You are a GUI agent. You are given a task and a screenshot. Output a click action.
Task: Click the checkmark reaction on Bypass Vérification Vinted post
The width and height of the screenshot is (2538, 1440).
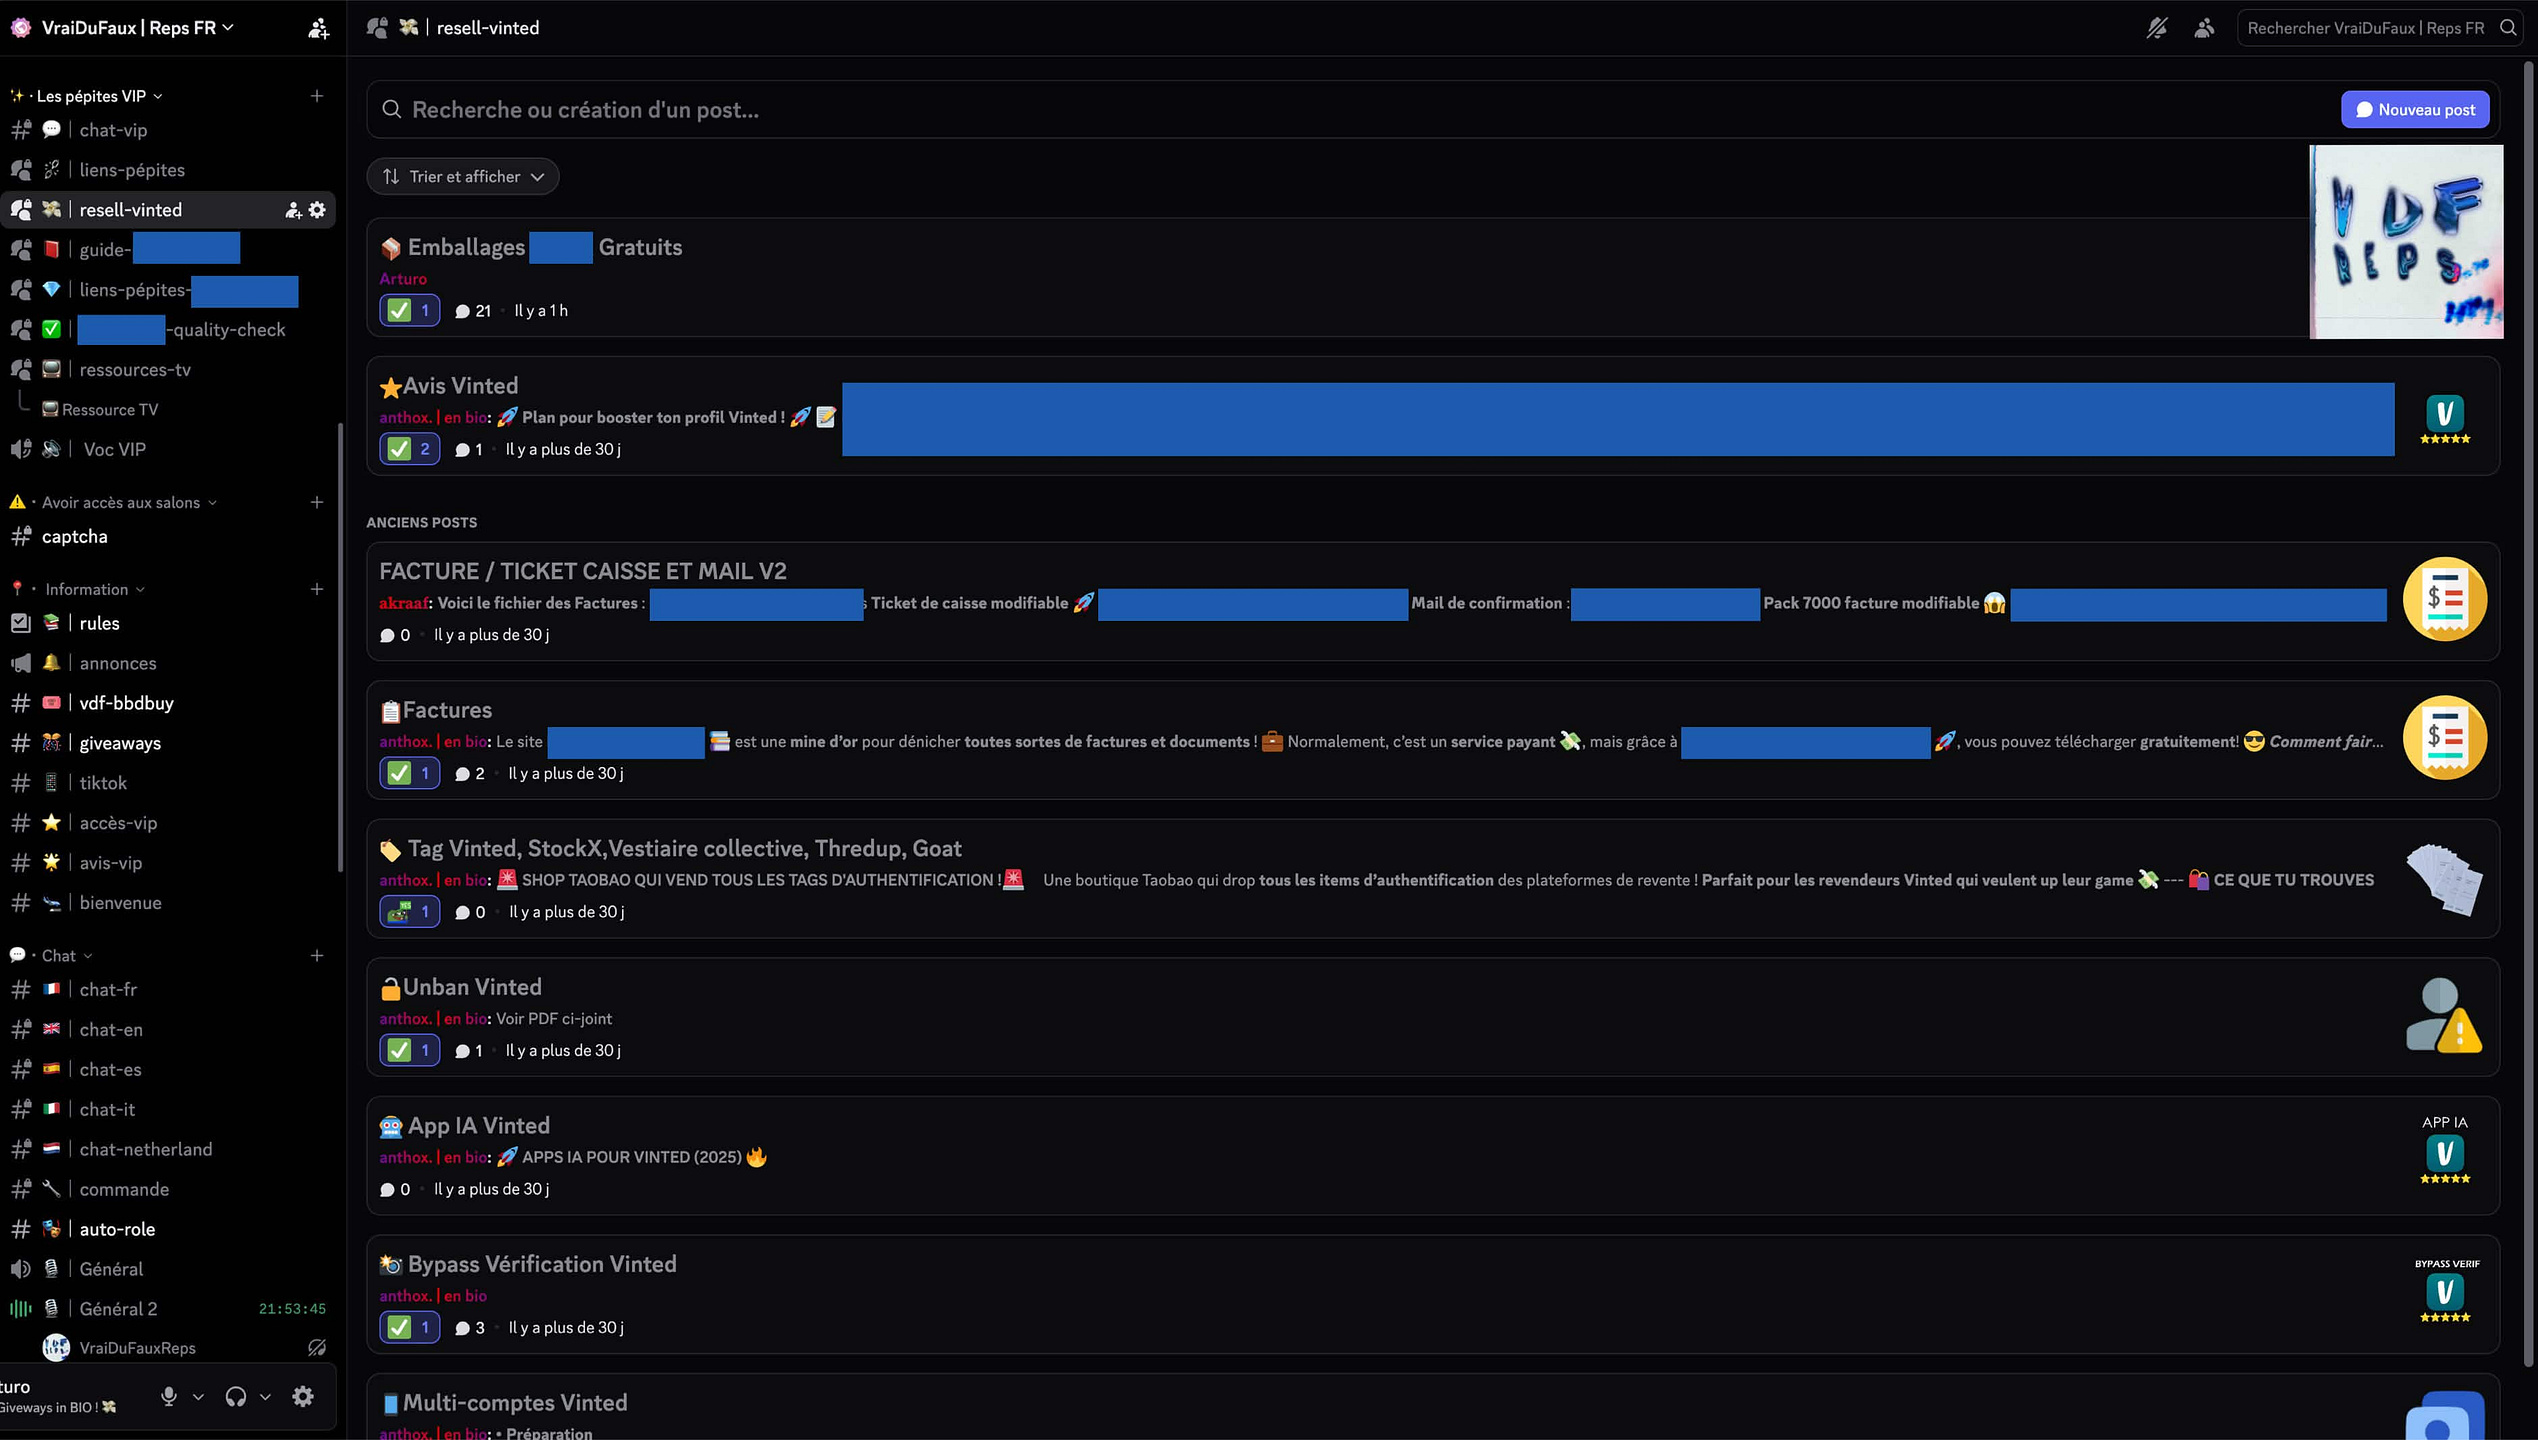[x=409, y=1327]
